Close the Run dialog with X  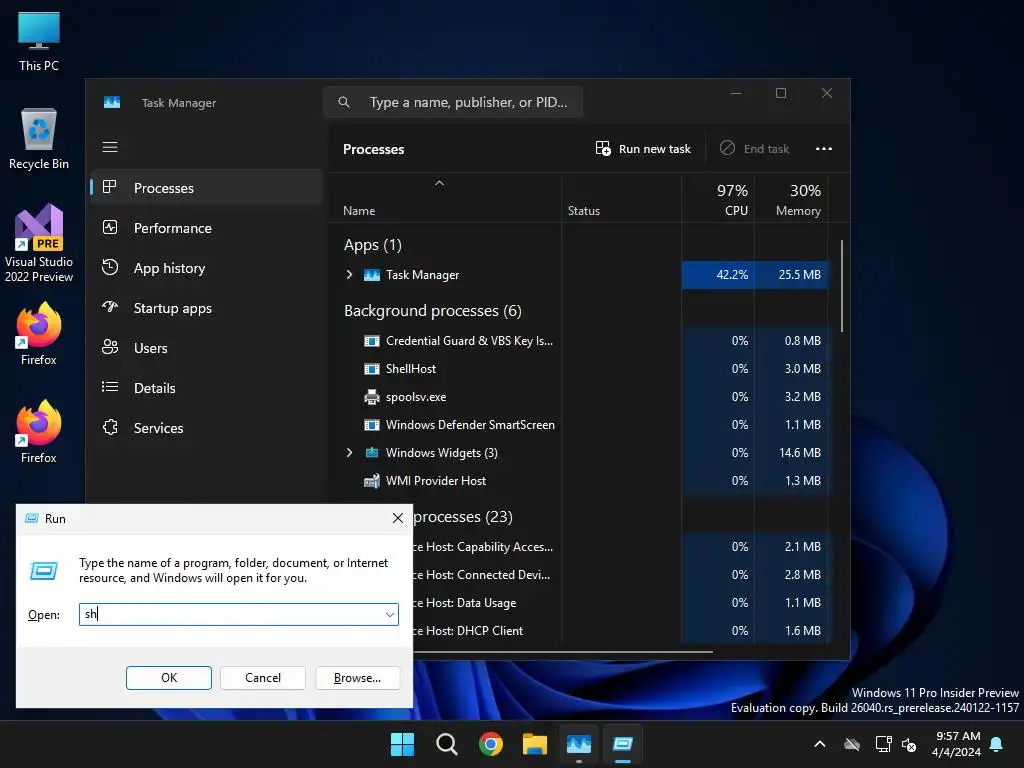pos(398,518)
